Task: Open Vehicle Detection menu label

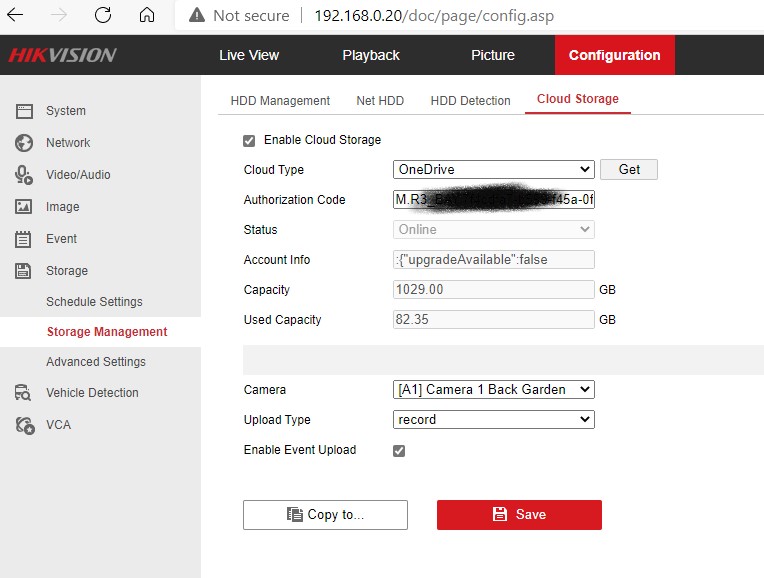Action: point(93,392)
